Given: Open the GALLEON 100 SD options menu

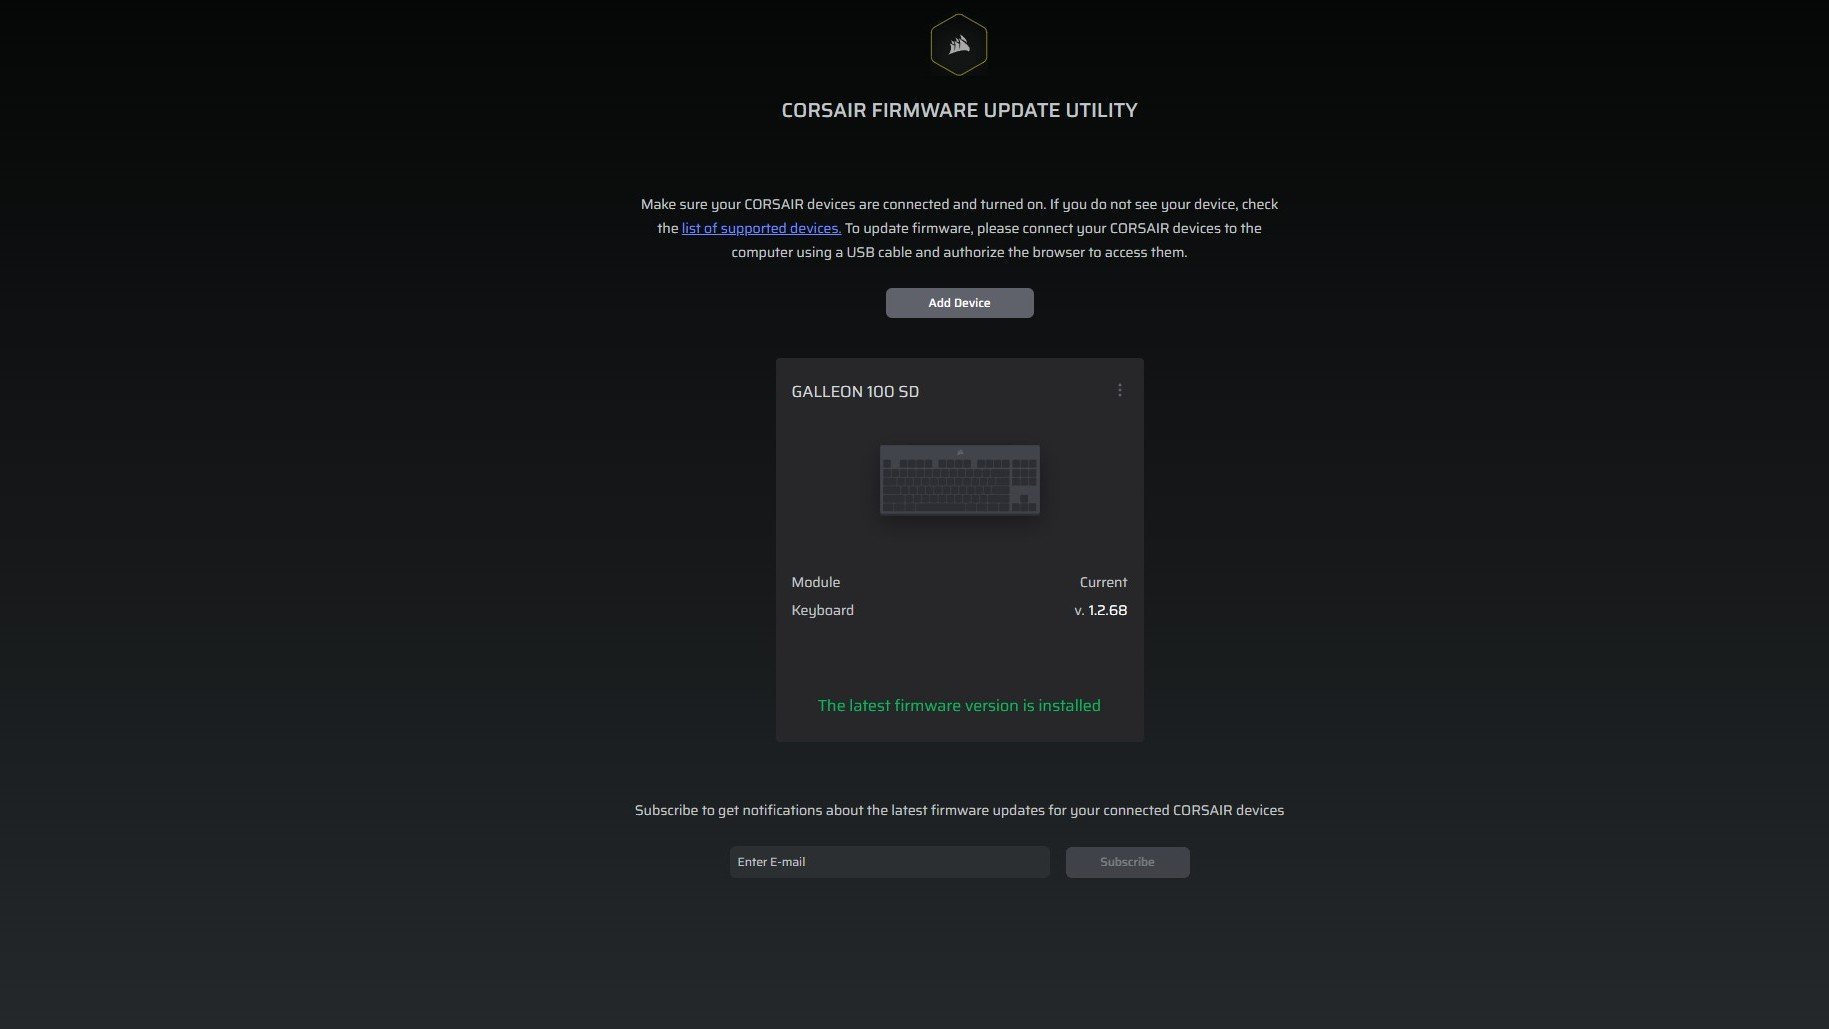Looking at the screenshot, I should point(1119,390).
